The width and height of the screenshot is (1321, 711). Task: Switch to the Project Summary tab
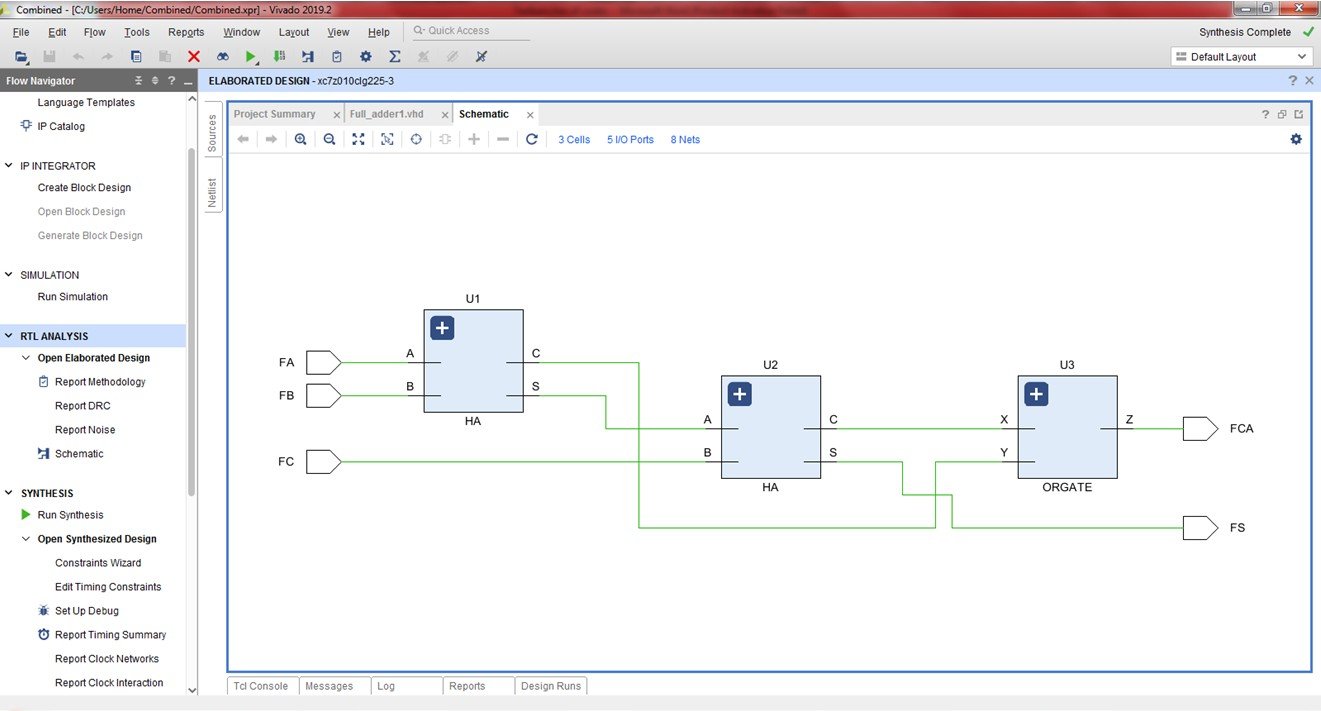pyautogui.click(x=275, y=114)
